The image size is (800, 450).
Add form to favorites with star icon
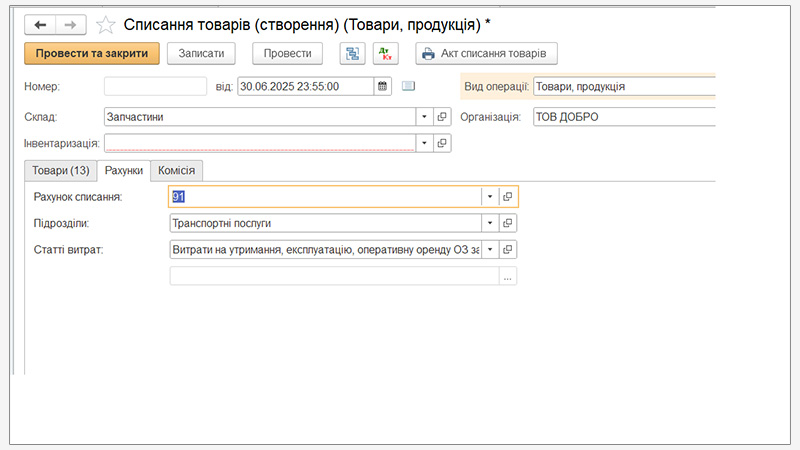pyautogui.click(x=105, y=24)
